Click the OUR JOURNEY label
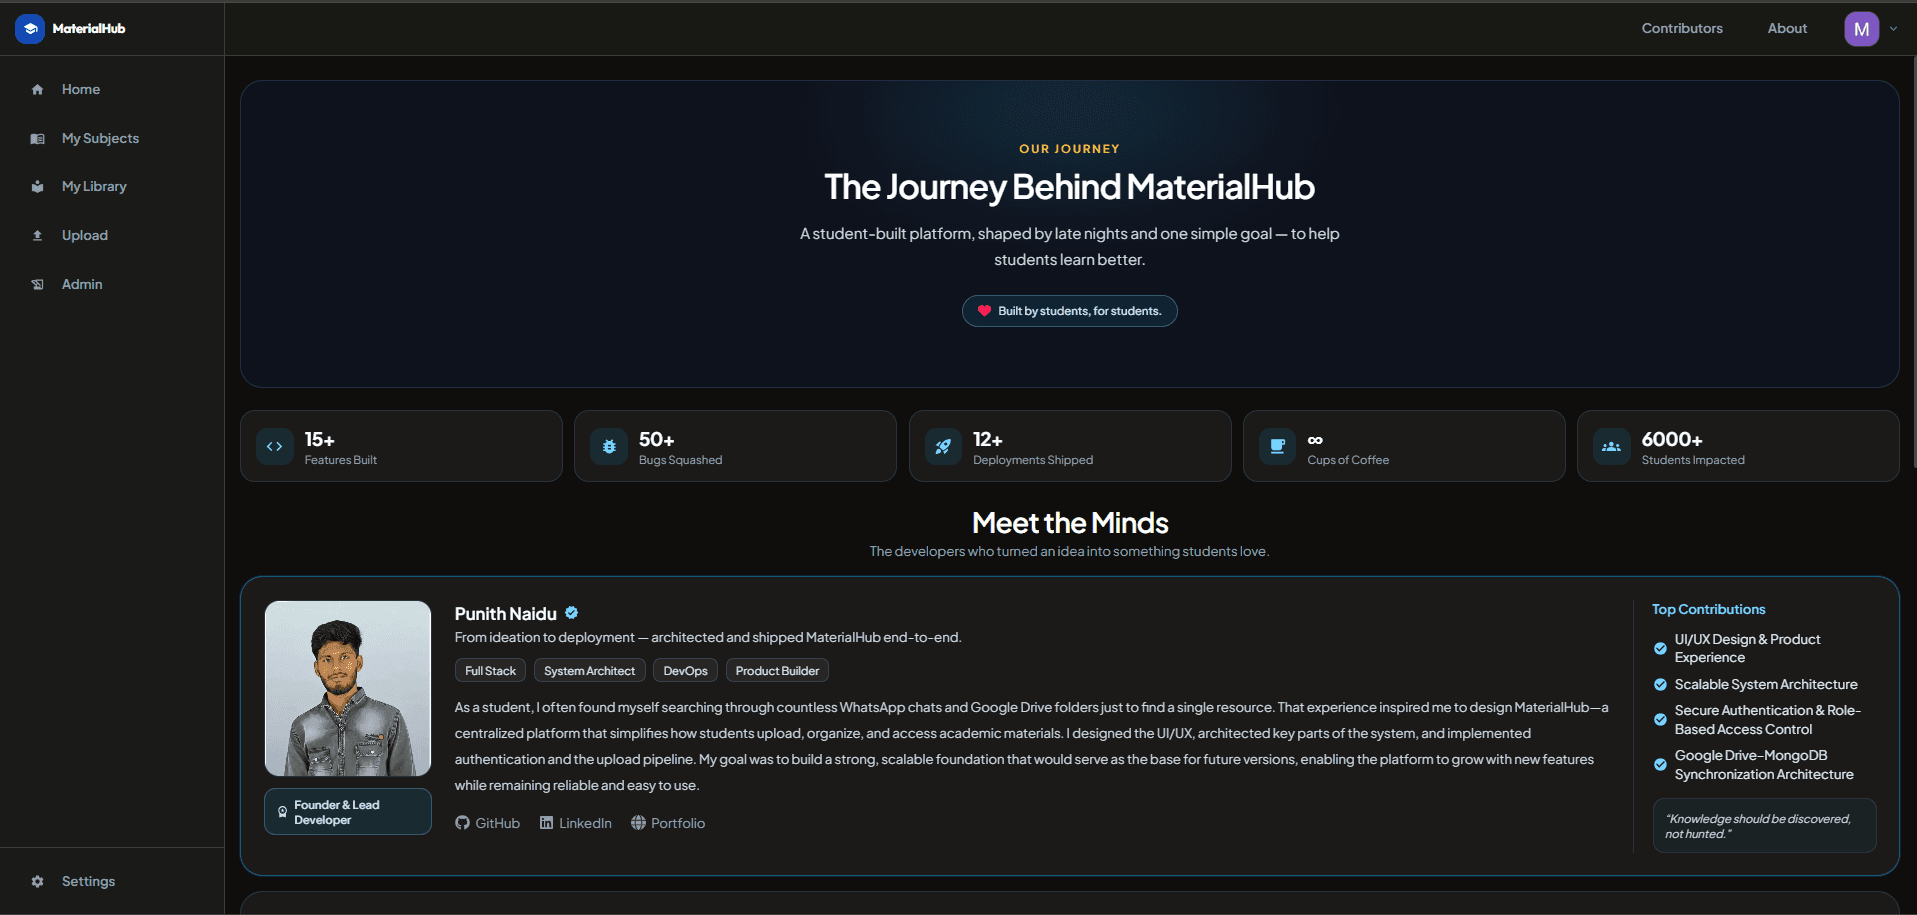1917x915 pixels. click(x=1069, y=149)
